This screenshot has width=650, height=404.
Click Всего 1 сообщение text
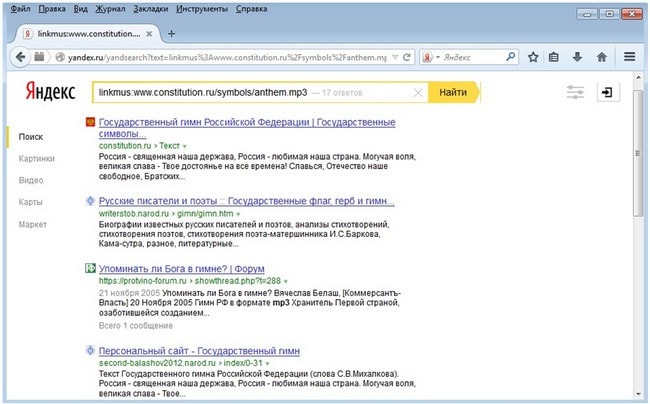(136, 326)
